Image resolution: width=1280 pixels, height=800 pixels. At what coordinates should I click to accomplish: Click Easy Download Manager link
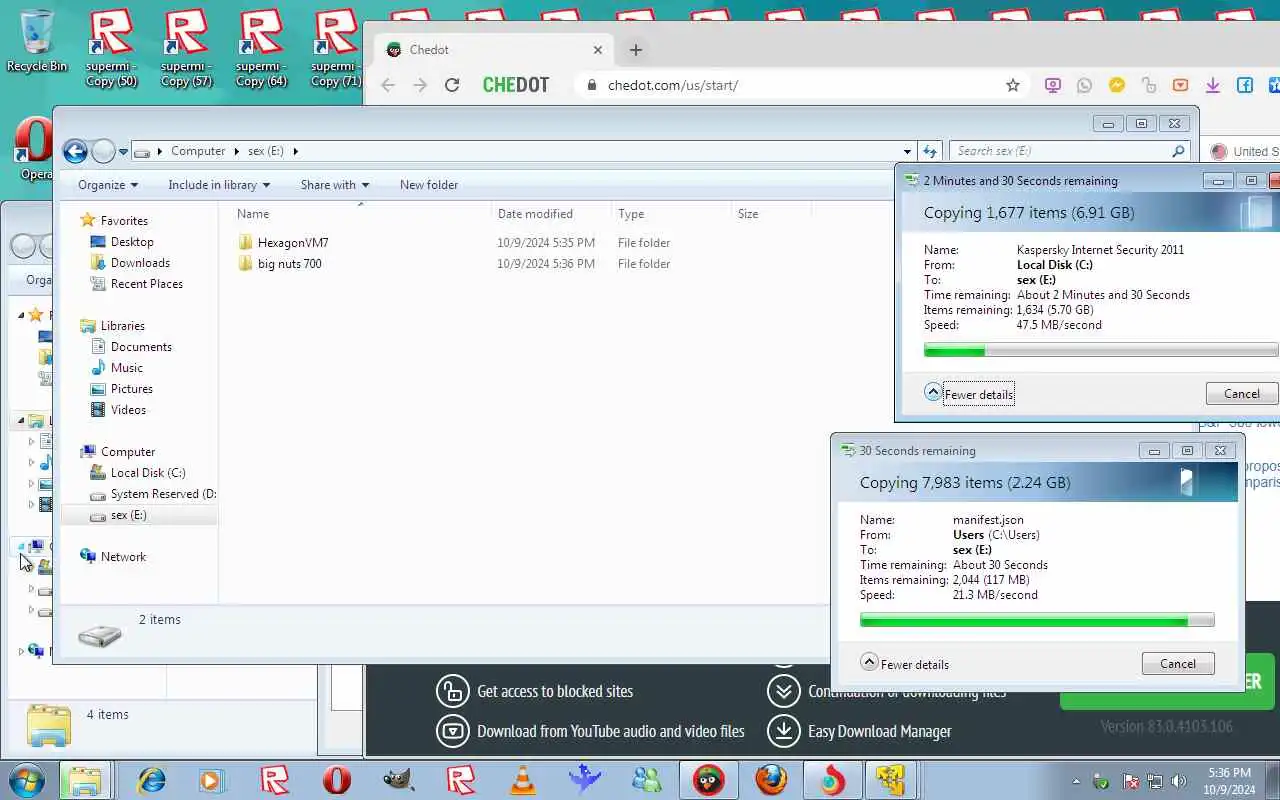(880, 731)
